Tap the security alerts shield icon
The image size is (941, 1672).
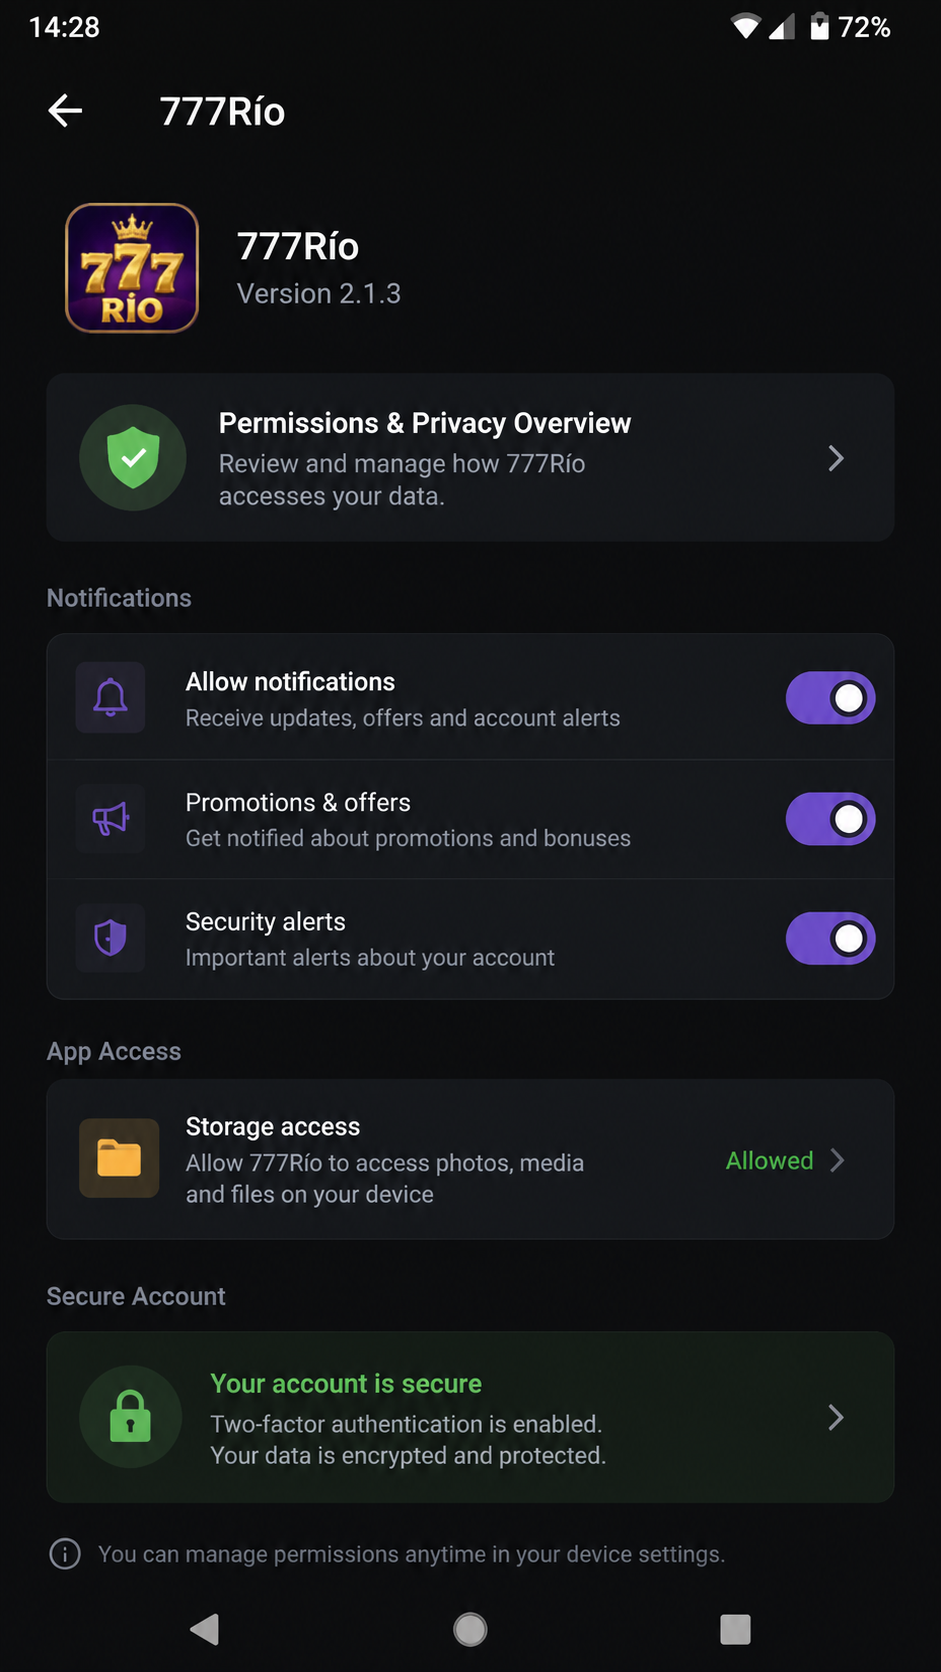pyautogui.click(x=110, y=938)
